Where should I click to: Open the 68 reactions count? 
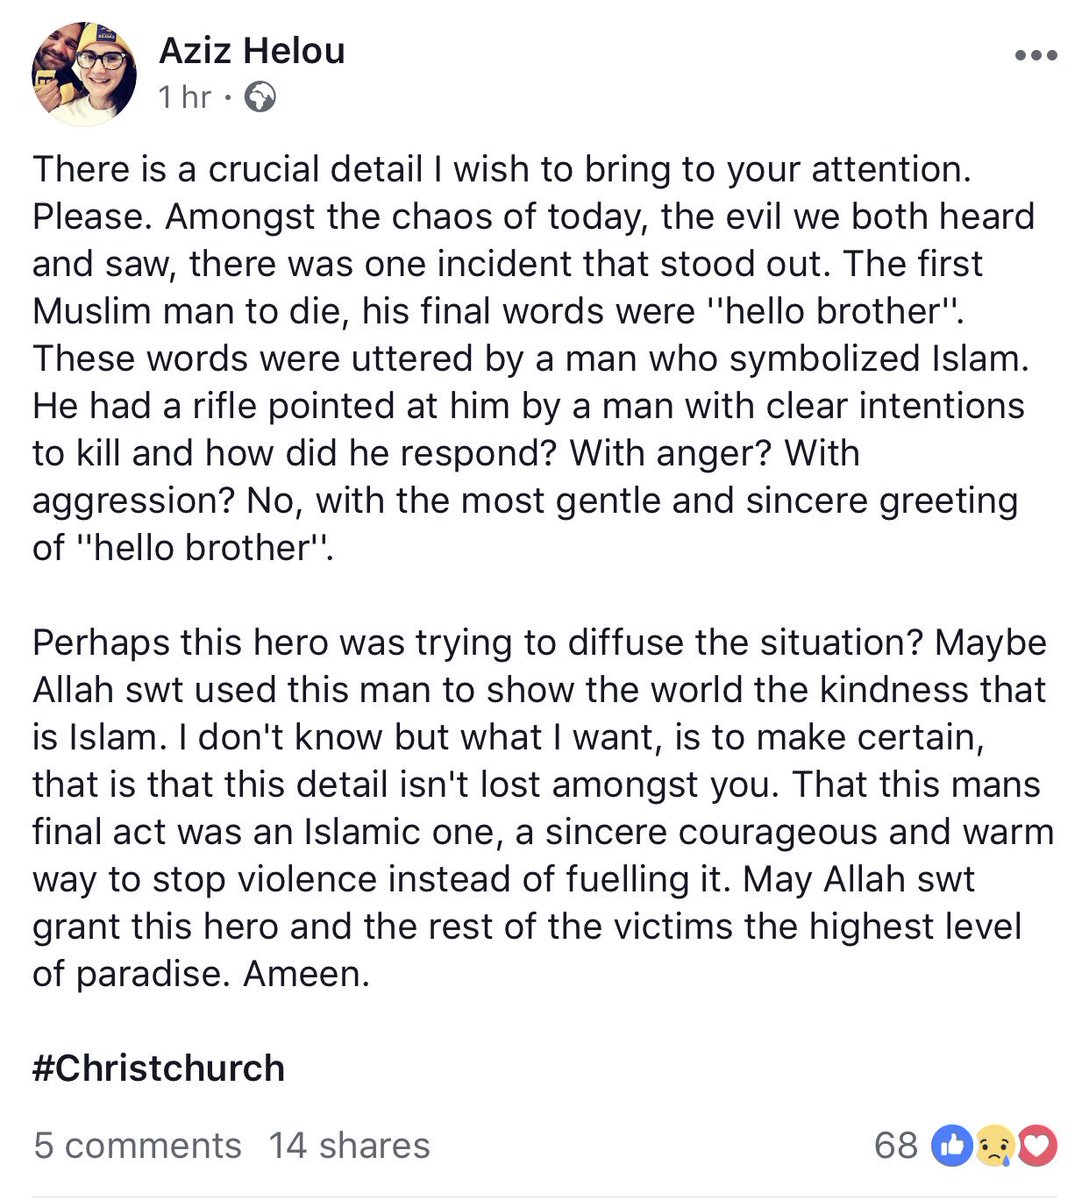pos(895,1145)
